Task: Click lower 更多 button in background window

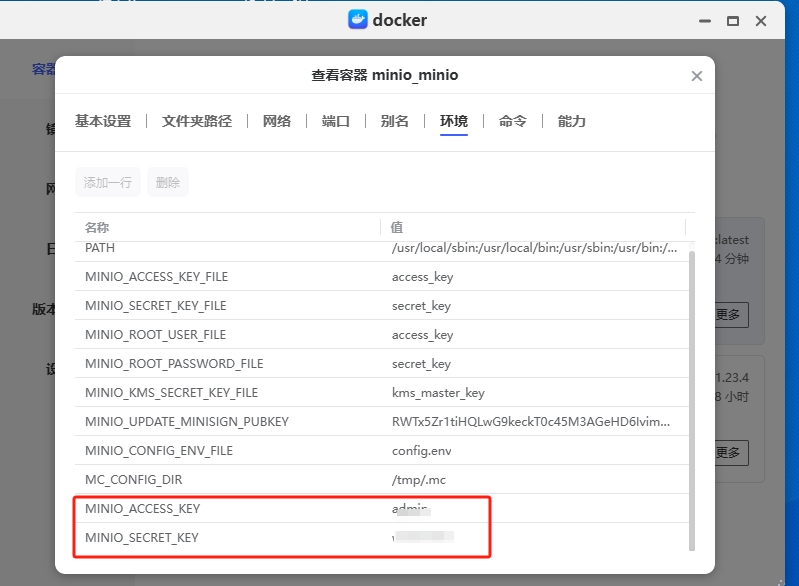Action: click(732, 452)
